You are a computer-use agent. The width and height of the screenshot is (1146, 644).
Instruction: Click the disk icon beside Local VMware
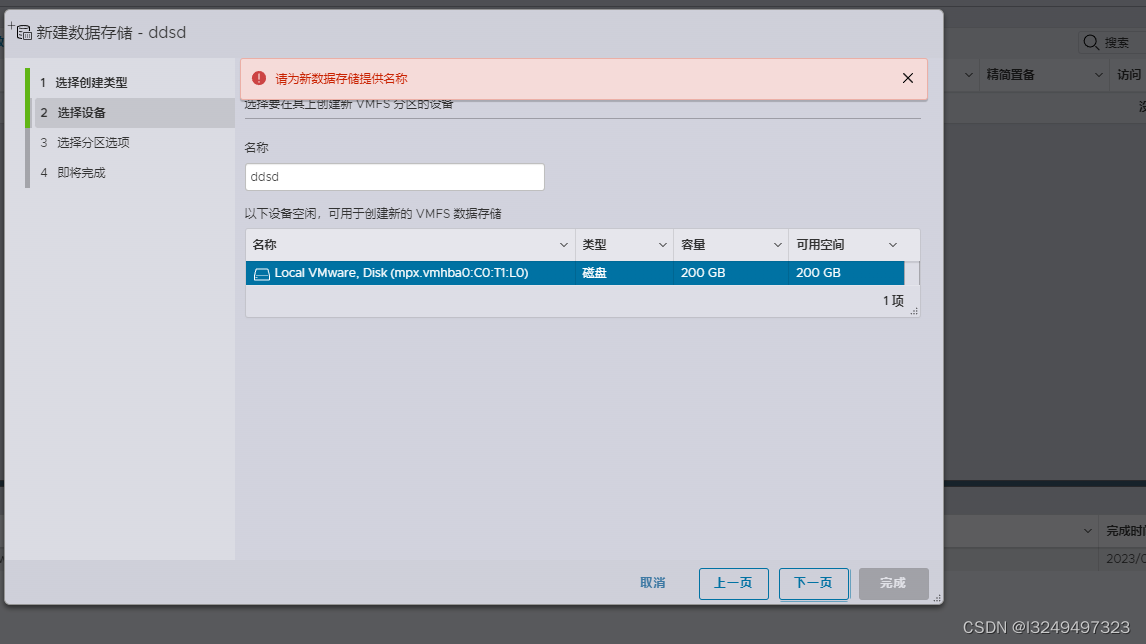pos(262,273)
